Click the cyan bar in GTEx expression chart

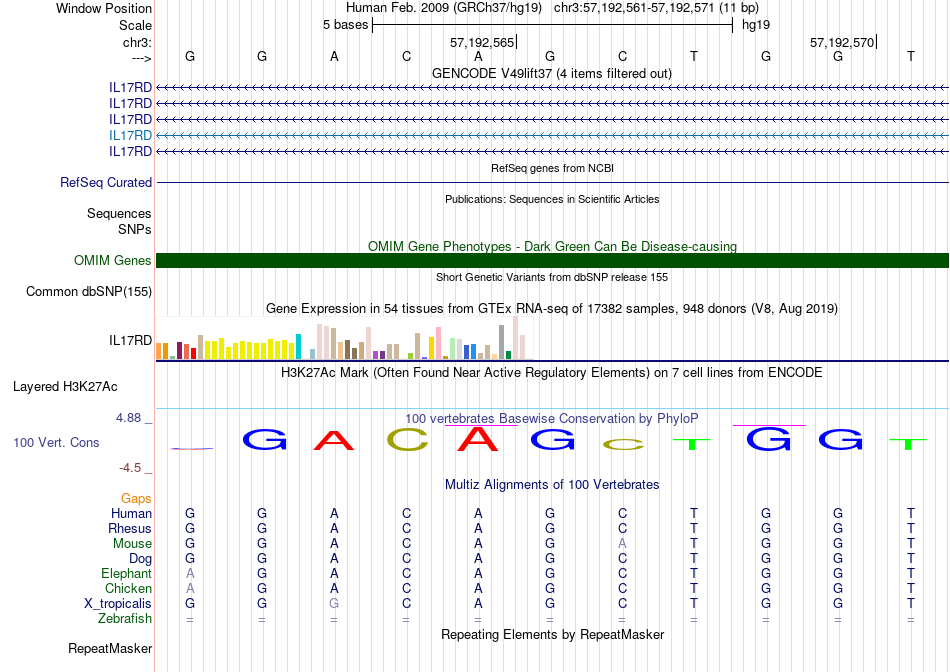coord(298,347)
